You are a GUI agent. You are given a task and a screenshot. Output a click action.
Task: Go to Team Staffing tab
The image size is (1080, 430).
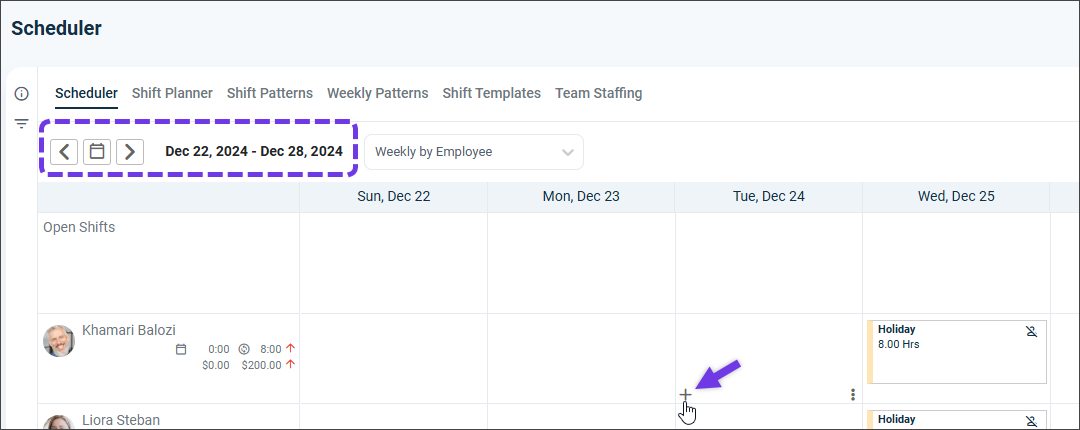599,93
